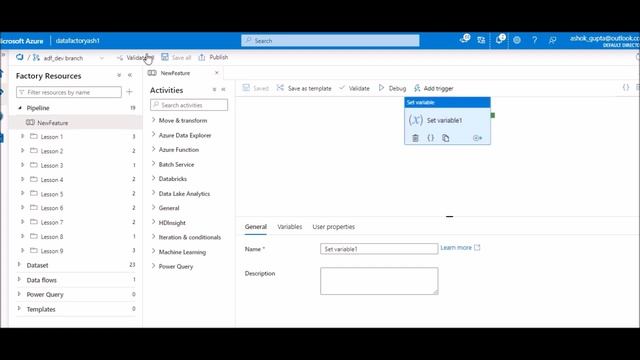Expand all Factory Resources with the down chevron

[119, 76]
